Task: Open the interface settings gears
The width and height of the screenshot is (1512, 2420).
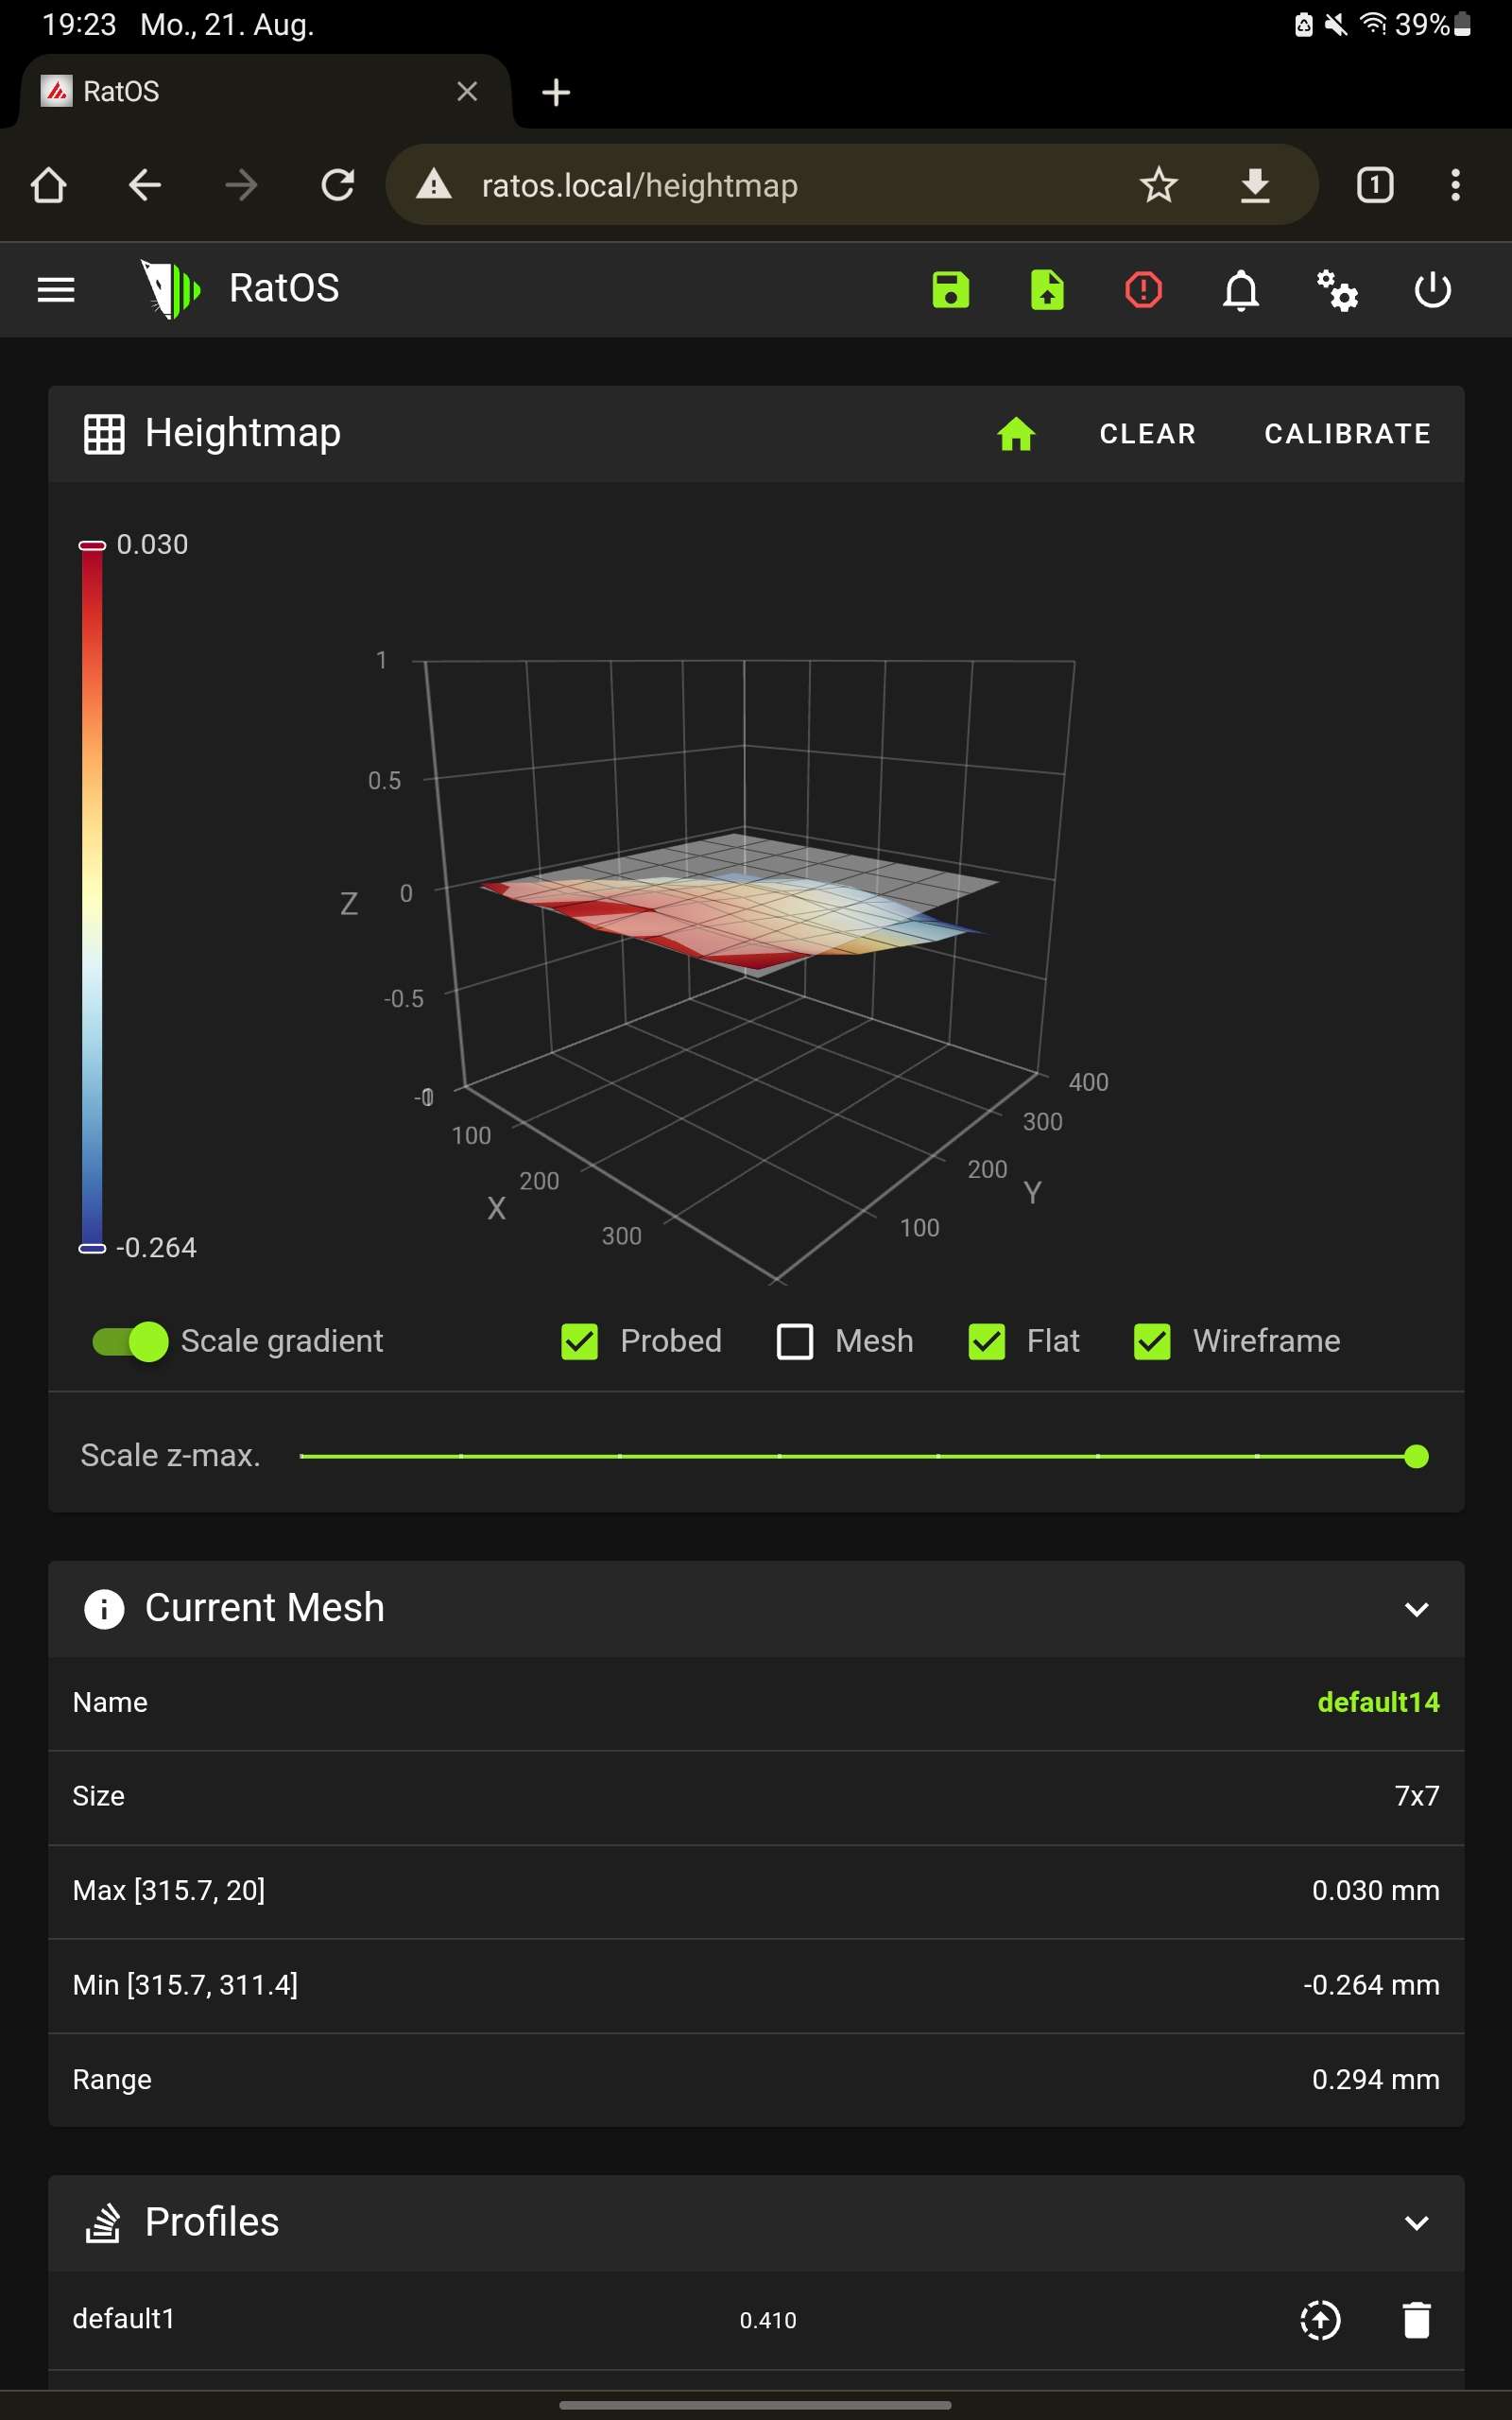Action: point(1337,290)
